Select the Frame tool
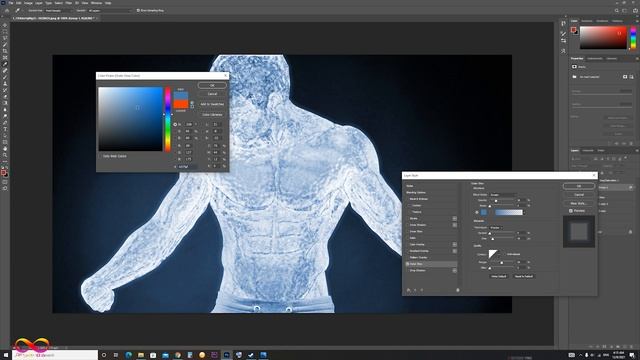The image size is (640, 360). [5, 58]
